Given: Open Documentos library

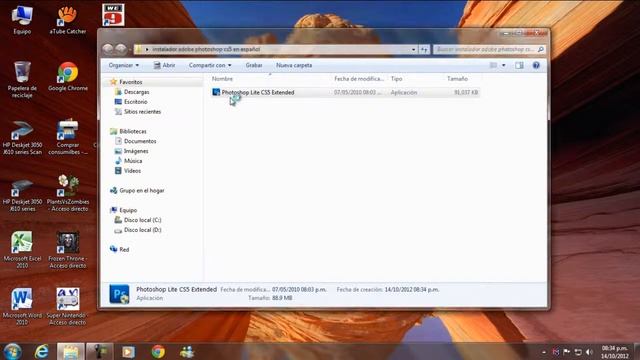Looking at the screenshot, I should (x=140, y=141).
